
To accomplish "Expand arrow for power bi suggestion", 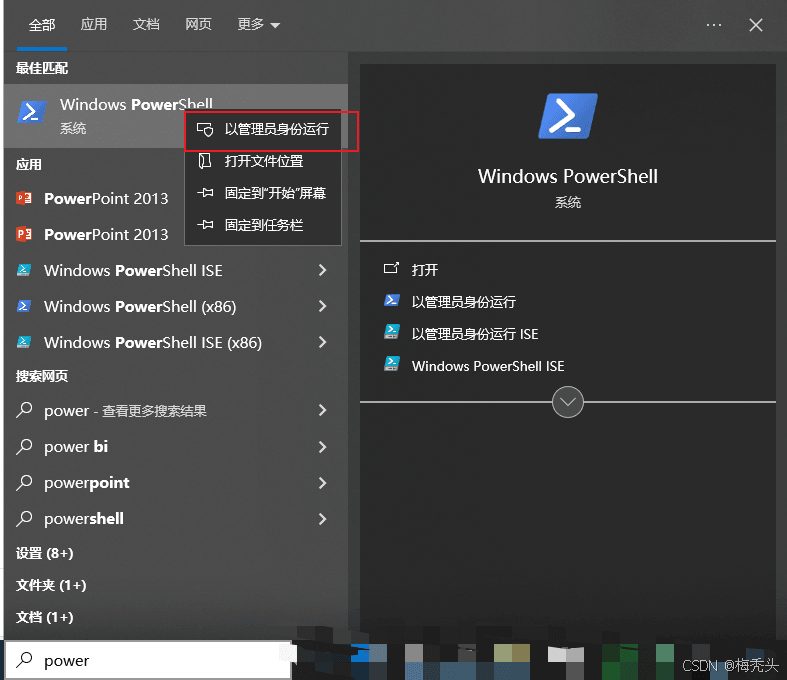I will click(322, 447).
